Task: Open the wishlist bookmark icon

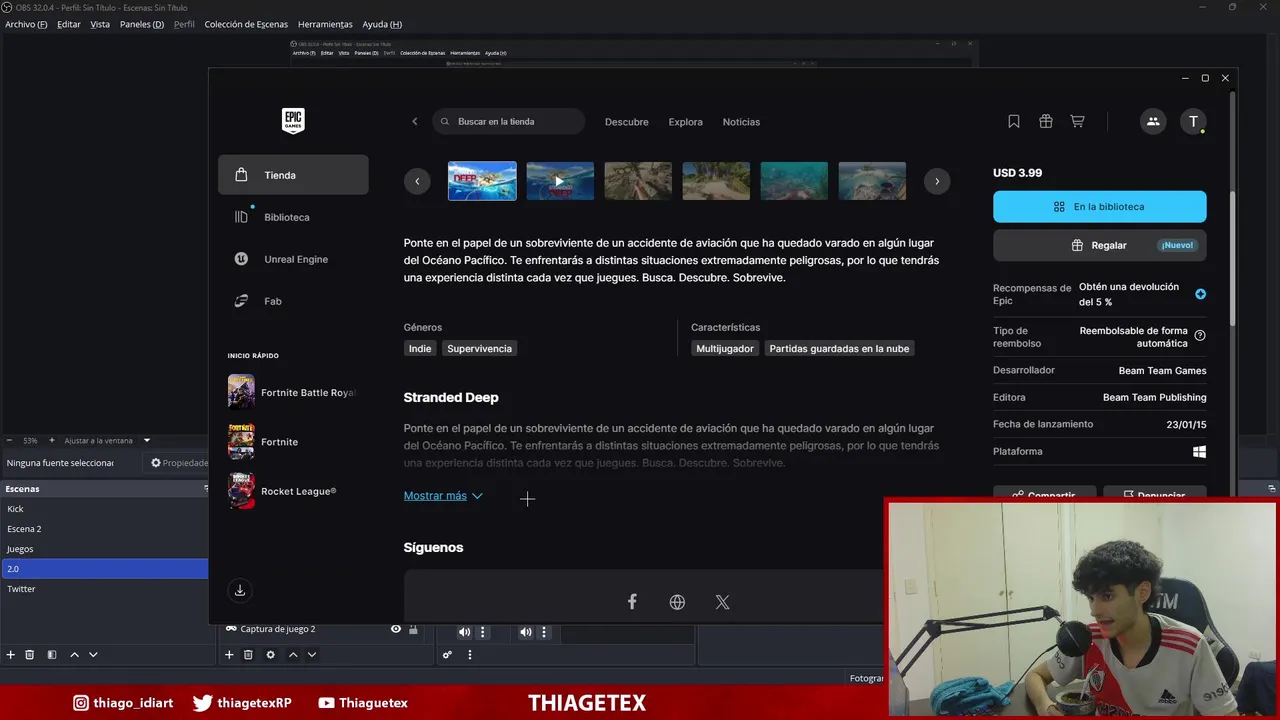Action: [1014, 121]
